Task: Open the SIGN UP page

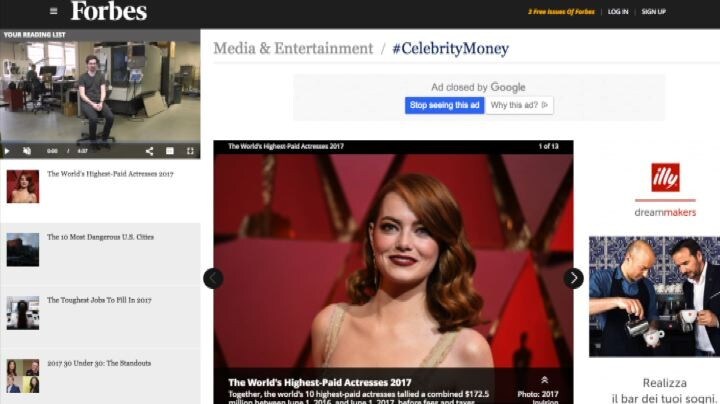Action: click(653, 12)
